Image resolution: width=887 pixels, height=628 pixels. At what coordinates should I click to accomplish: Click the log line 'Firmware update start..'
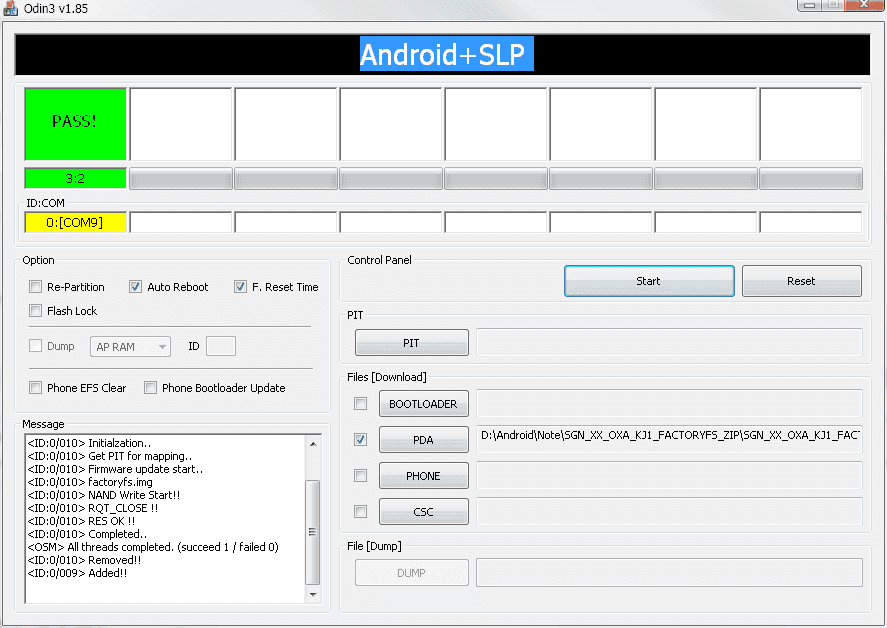coord(115,469)
